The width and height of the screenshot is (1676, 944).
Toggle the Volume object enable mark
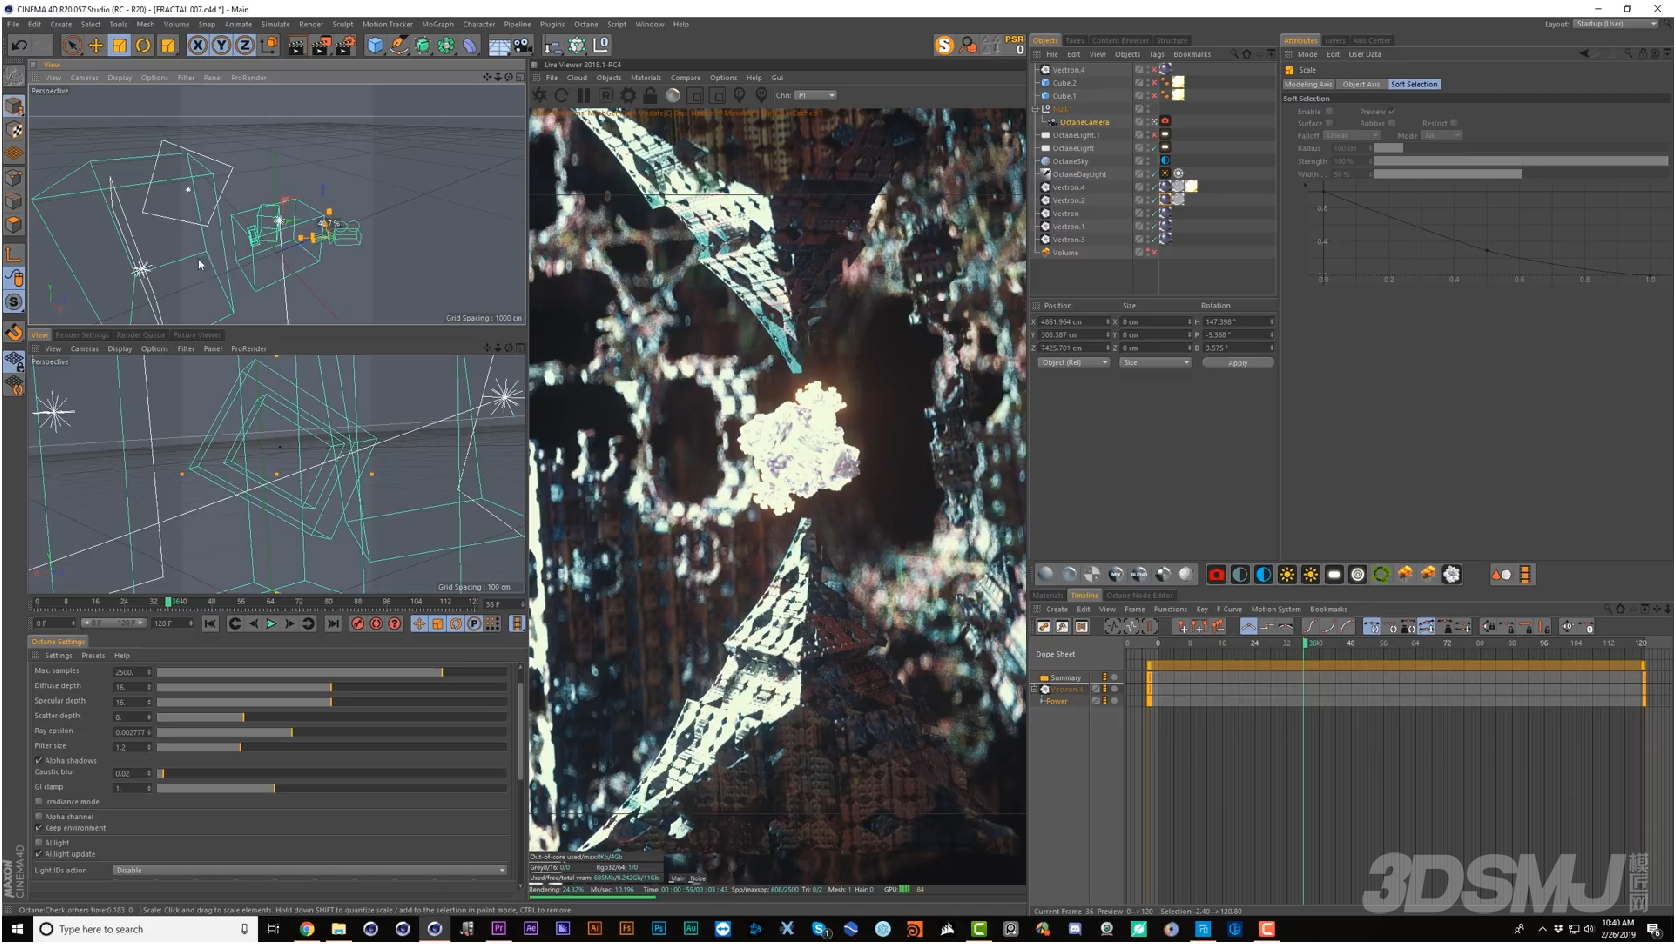[1154, 252]
